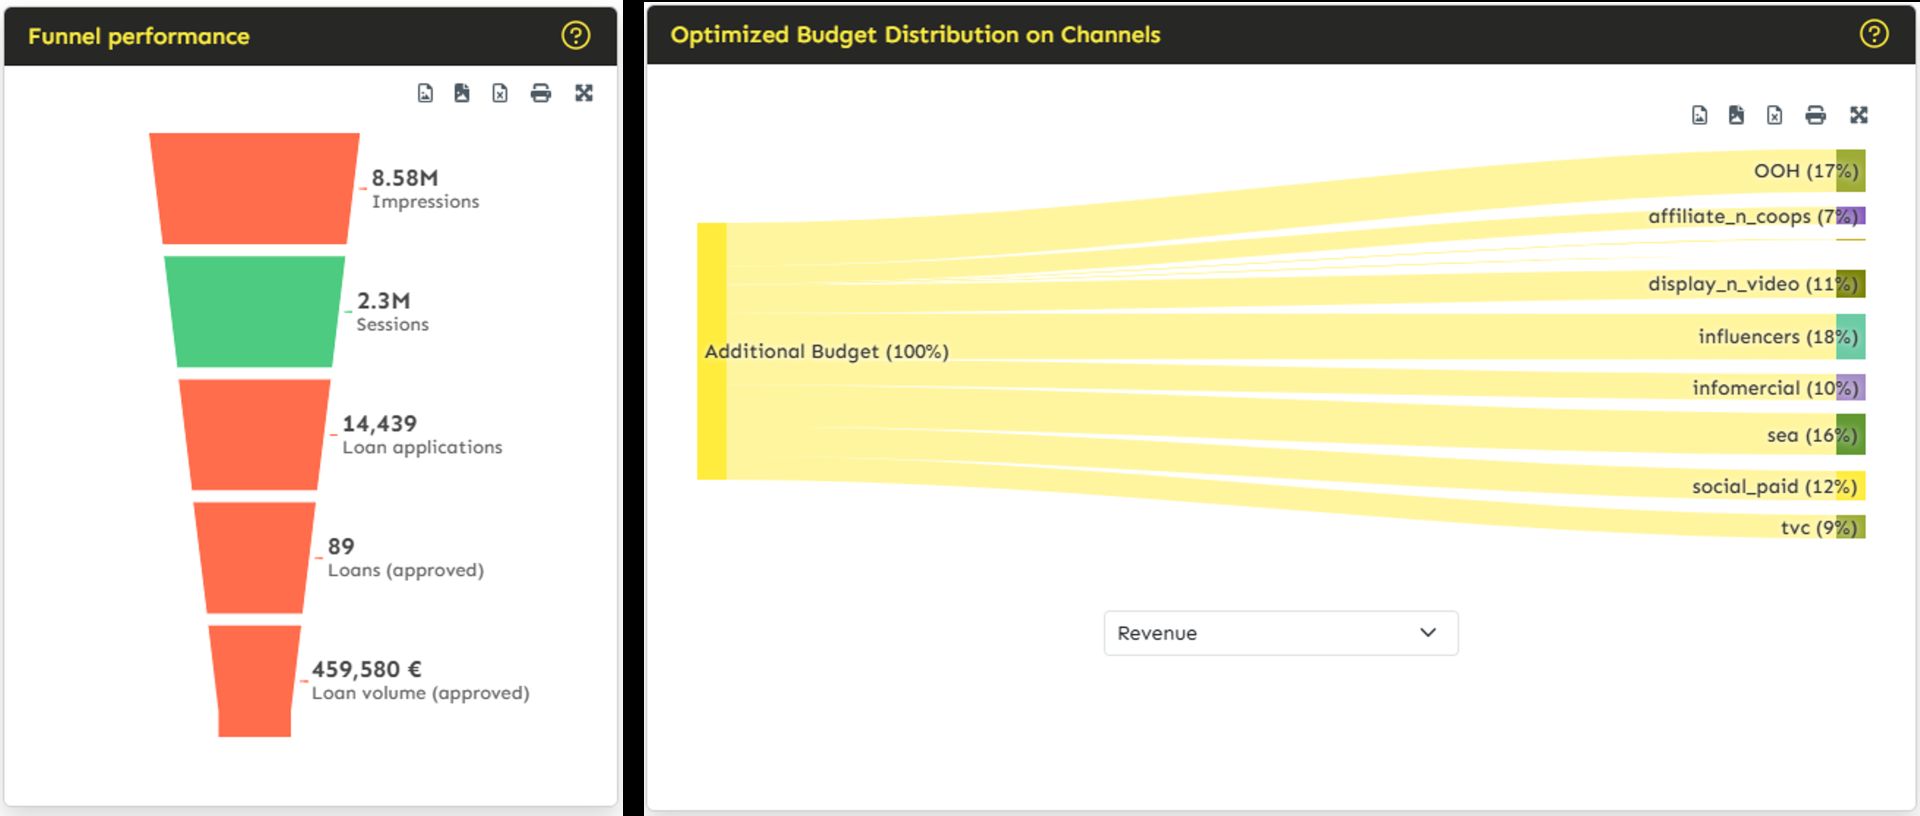Image resolution: width=1920 pixels, height=816 pixels.
Task: Open help for Optimized Budget Distribution
Action: 1874,33
